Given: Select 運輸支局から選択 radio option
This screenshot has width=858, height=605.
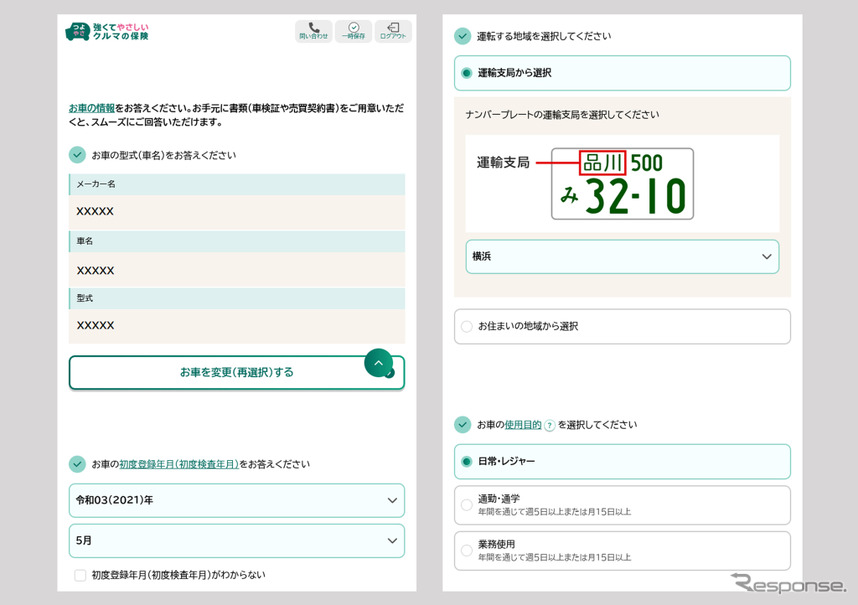Looking at the screenshot, I should tap(622, 73).
